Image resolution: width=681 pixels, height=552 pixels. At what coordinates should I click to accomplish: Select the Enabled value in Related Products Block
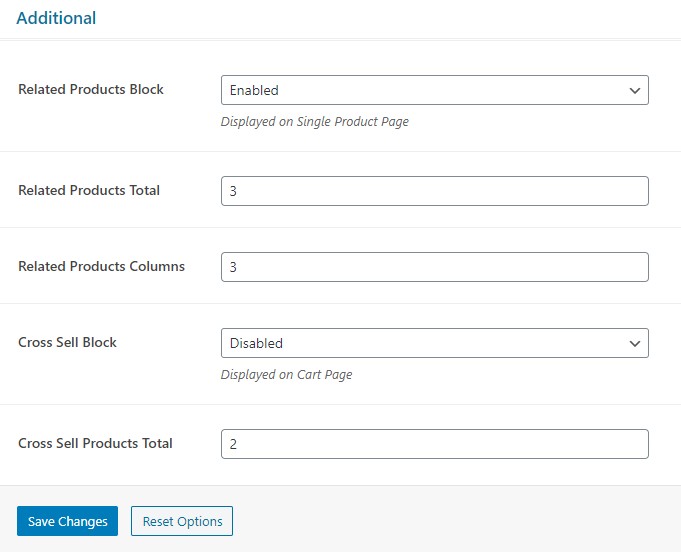pyautogui.click(x=254, y=90)
